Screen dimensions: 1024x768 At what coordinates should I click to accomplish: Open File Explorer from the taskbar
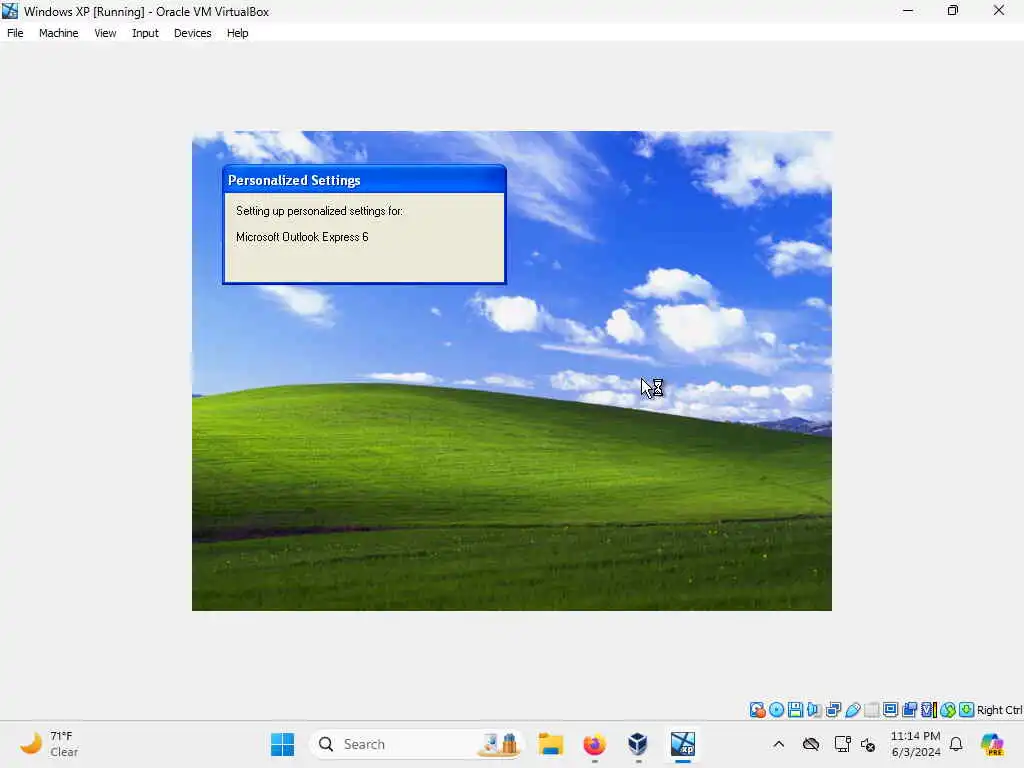pyautogui.click(x=551, y=744)
